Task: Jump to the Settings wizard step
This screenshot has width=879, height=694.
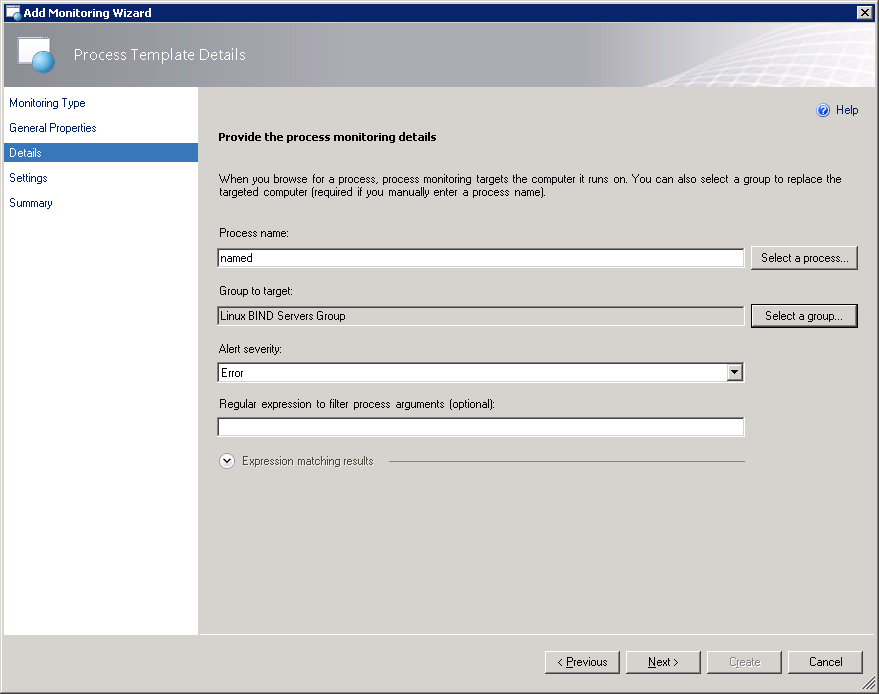Action: pos(28,178)
